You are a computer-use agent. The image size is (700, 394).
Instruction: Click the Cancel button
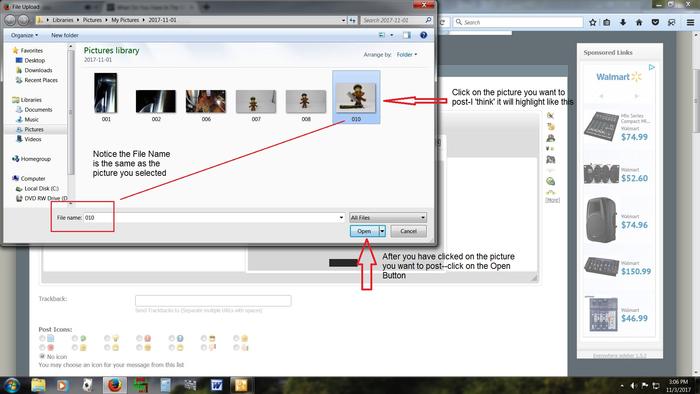coord(408,231)
